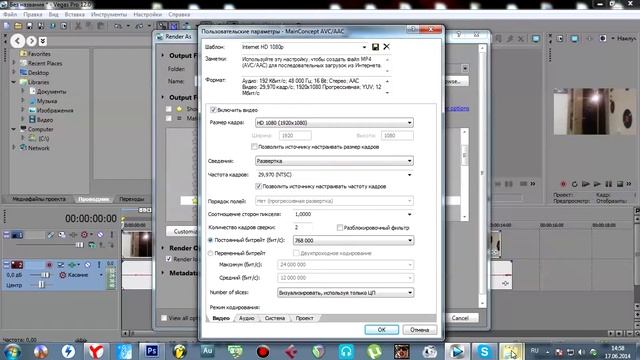Viewport: 640px width, 360px height.
Task: Click the 'Количество кадров сверки' input field
Action: [x=303, y=227]
